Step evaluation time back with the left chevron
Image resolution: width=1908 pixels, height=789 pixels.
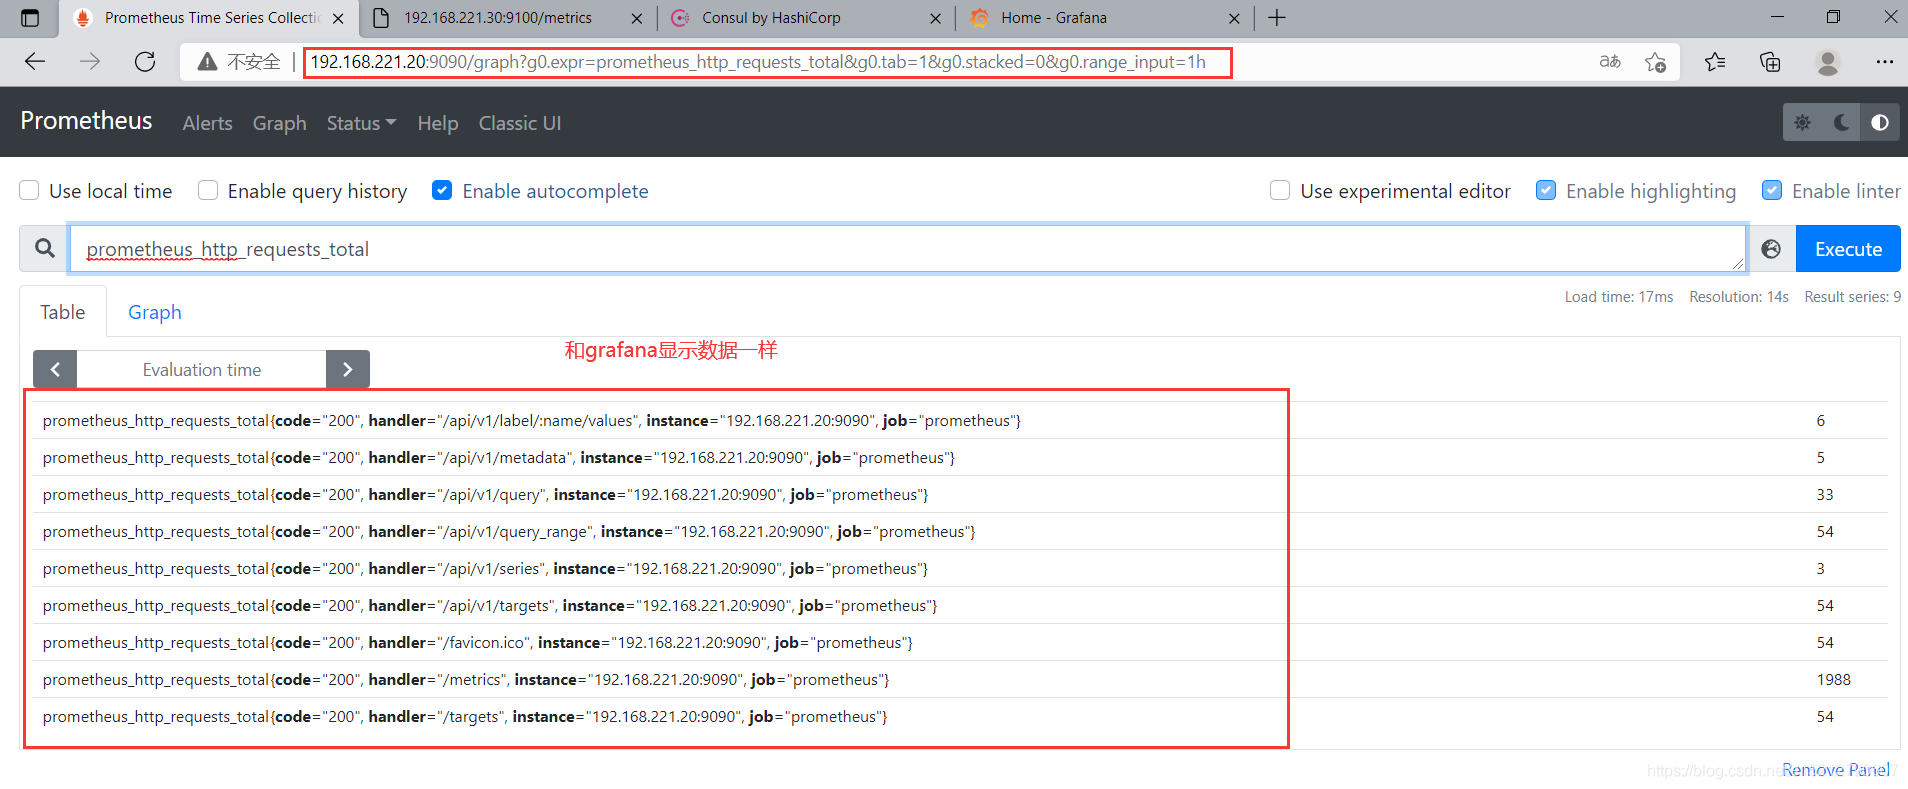click(x=55, y=369)
